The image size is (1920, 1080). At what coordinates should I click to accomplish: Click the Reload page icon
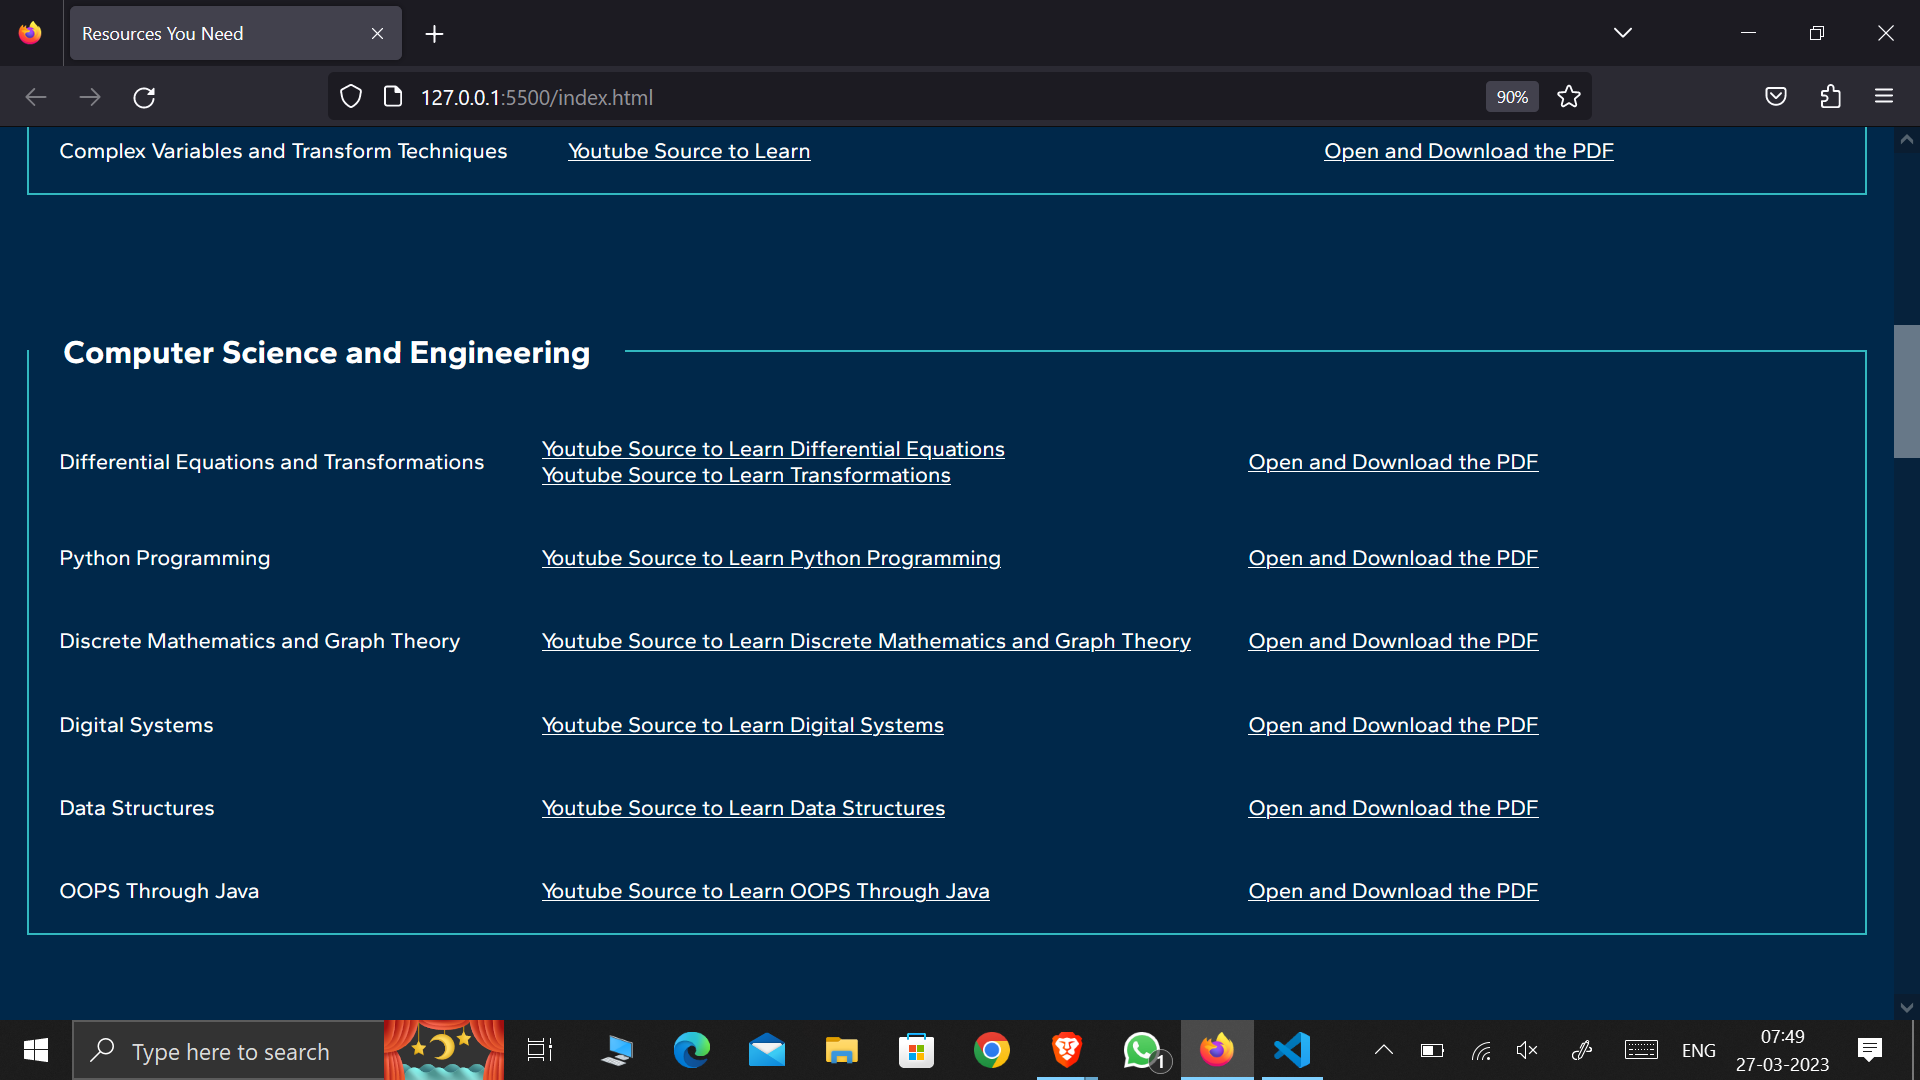click(x=144, y=97)
